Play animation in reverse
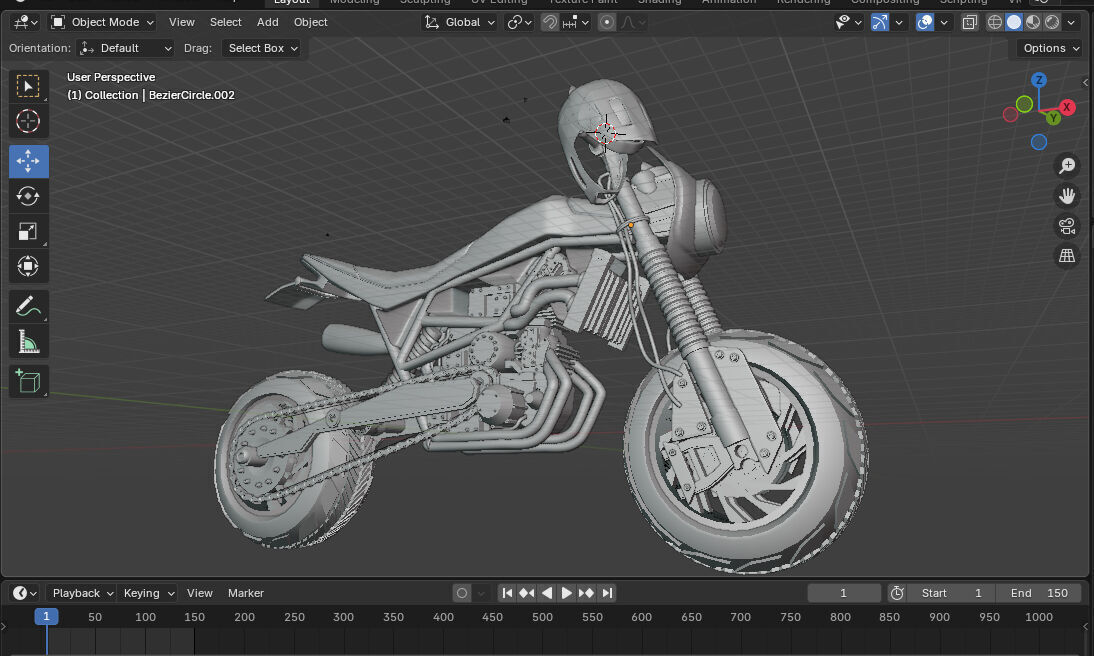The image size is (1094, 656). pos(547,593)
